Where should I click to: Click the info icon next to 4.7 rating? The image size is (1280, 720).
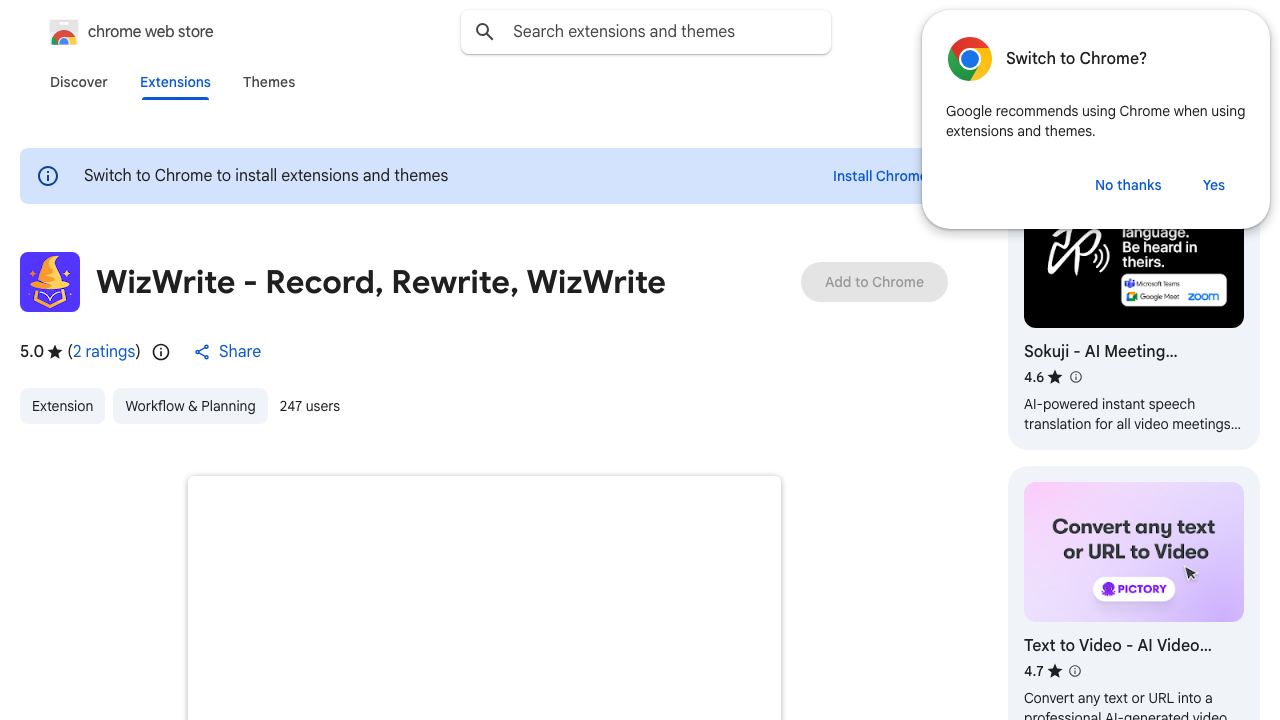[1075, 671]
